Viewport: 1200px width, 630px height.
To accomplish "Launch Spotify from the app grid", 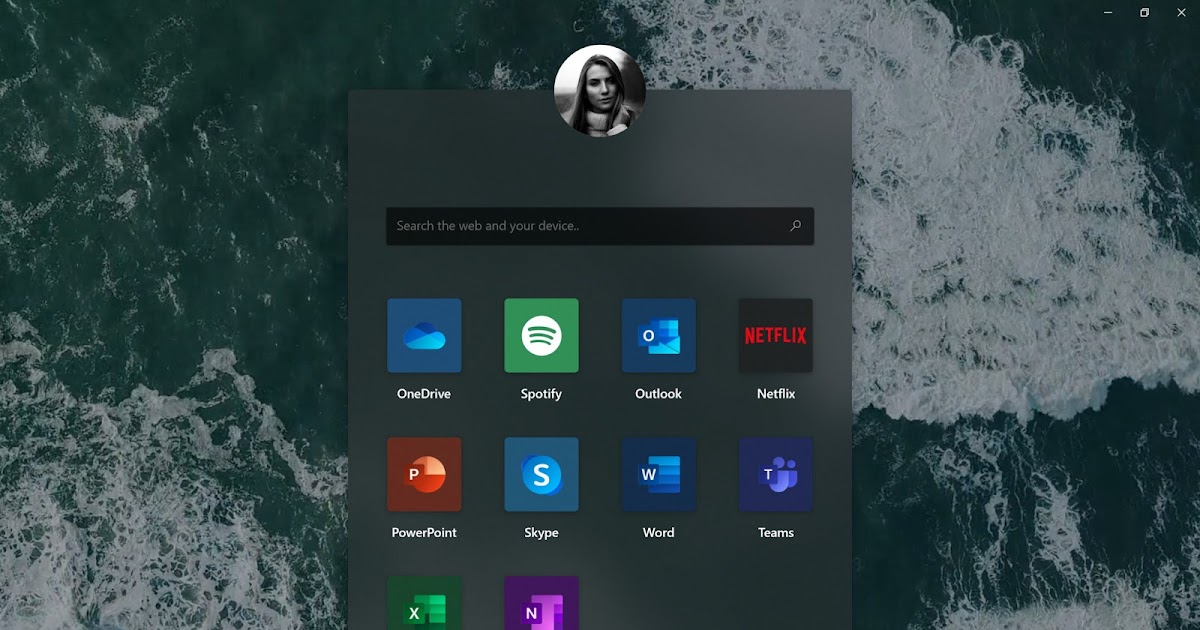I will (541, 335).
